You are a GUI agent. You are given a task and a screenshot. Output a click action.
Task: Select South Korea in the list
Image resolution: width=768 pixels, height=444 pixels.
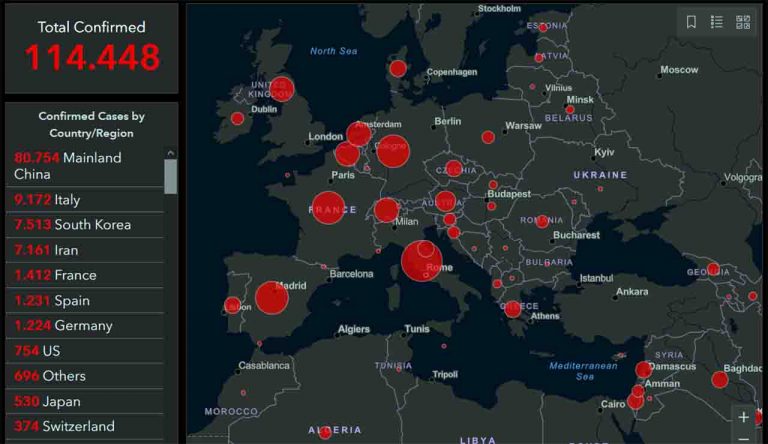coord(84,225)
